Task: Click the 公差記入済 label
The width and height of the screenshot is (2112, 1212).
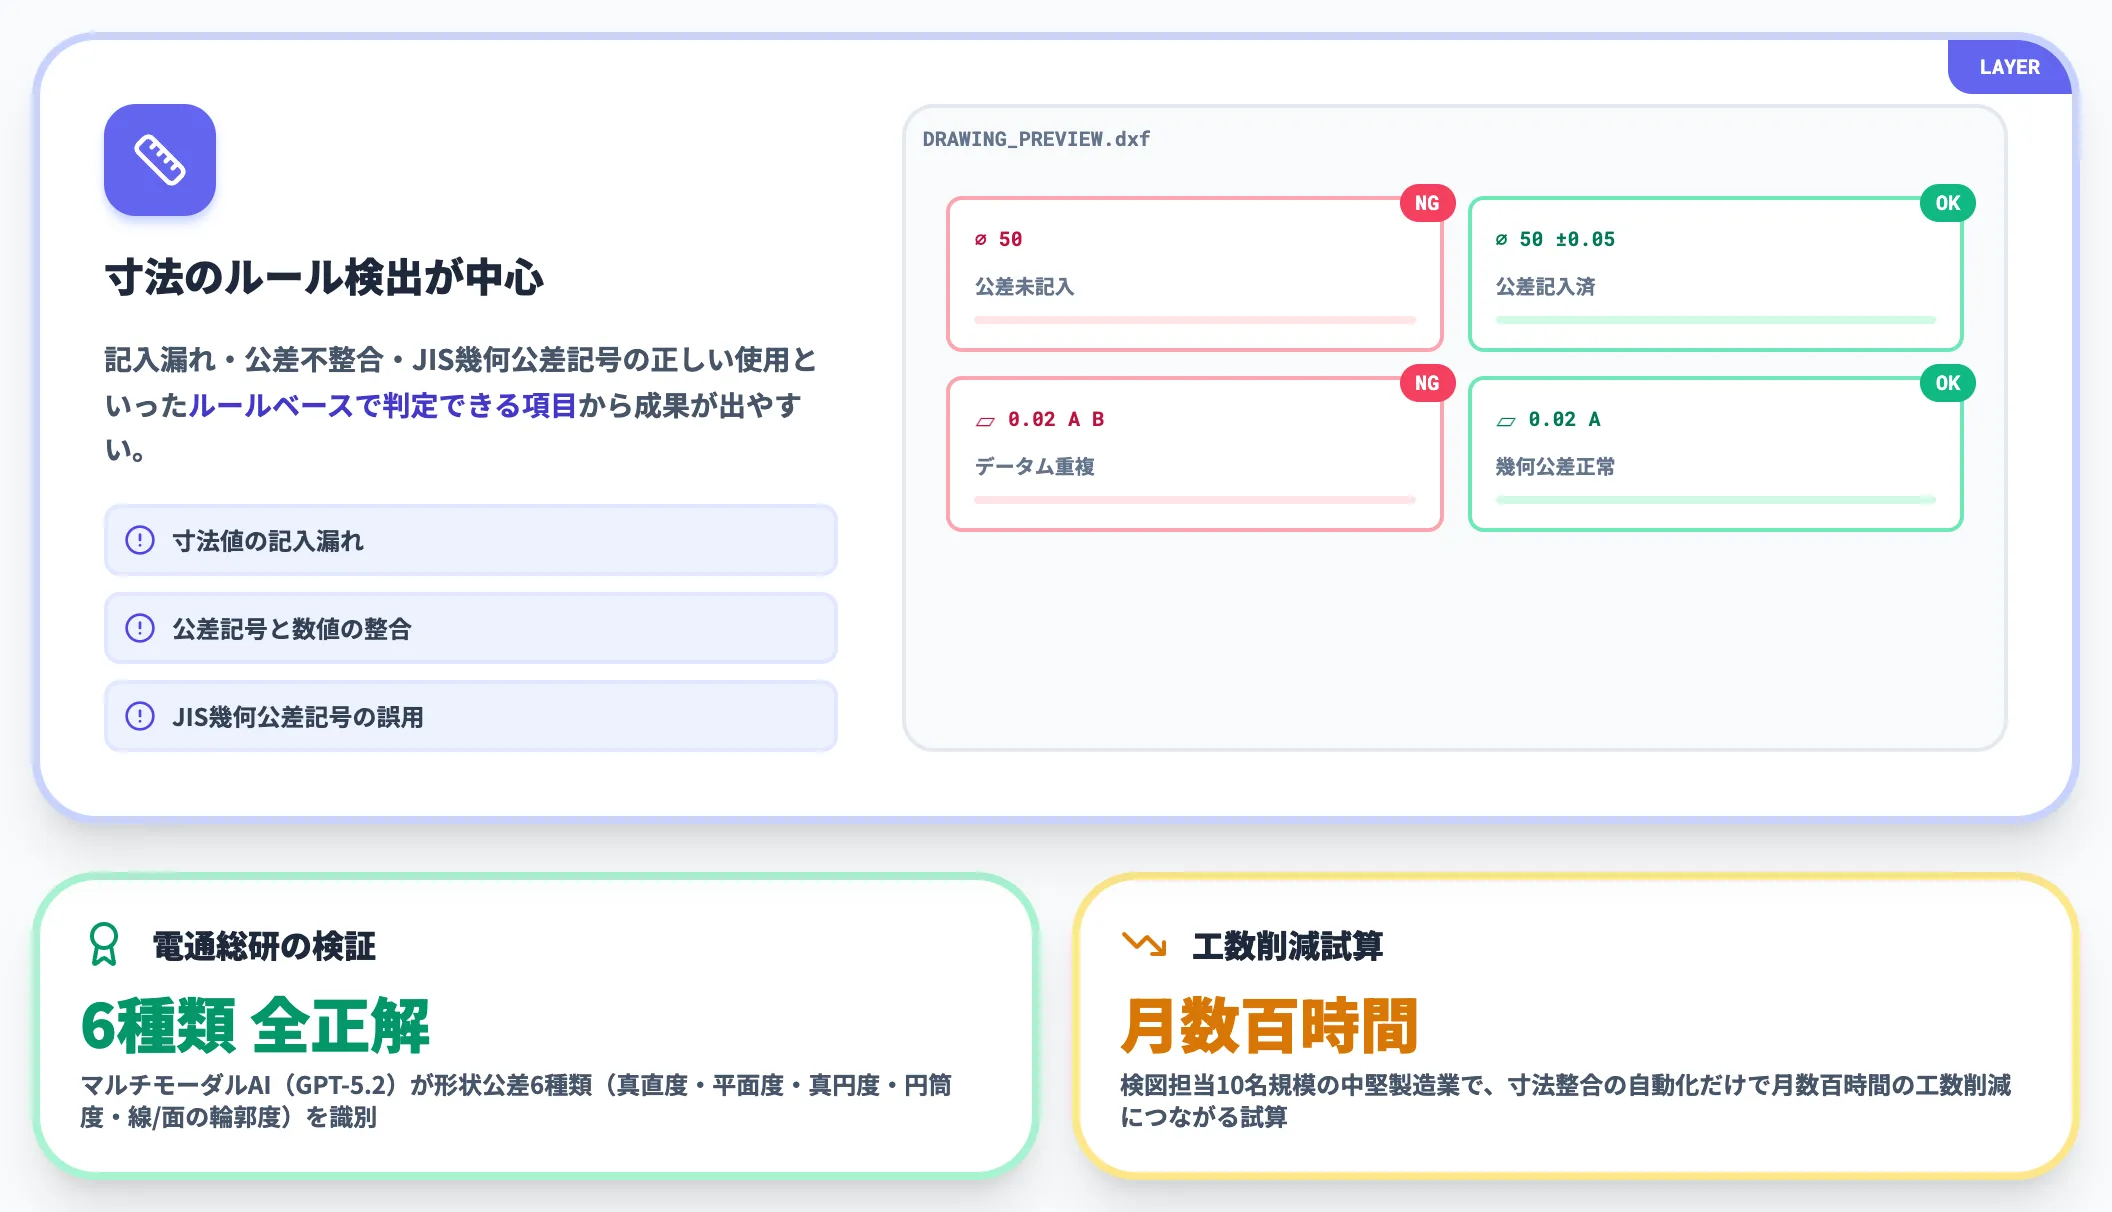Action: tap(1545, 287)
